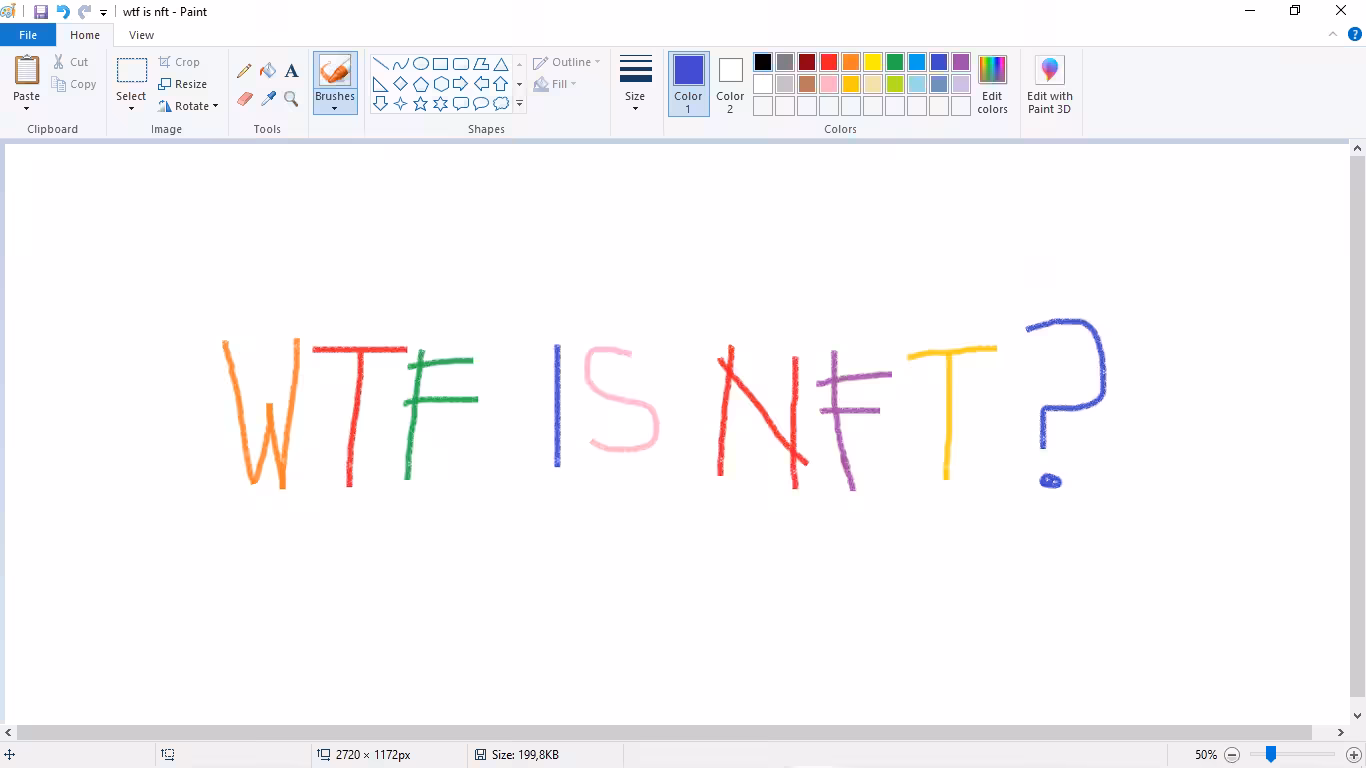
Task: Zoom out with minus button
Action: tap(1232, 755)
